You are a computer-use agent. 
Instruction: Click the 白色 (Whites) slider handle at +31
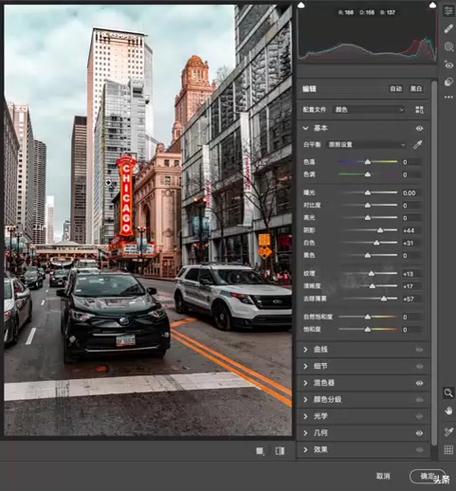click(376, 243)
